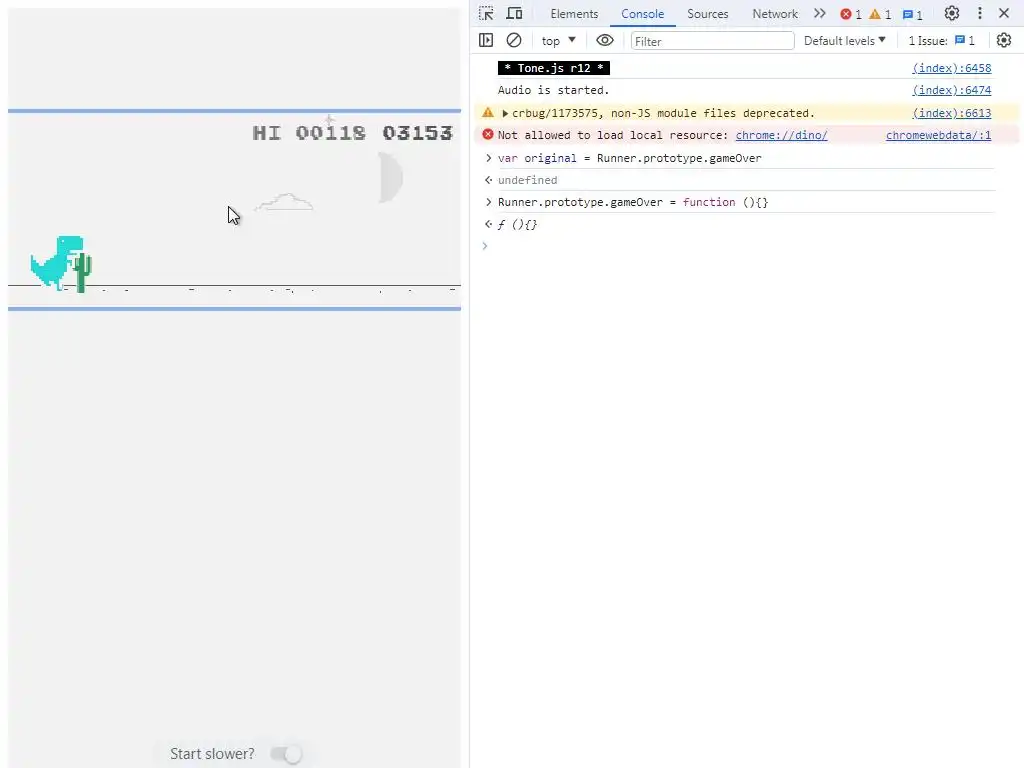
Task: Open the DevTools three-dot menu
Action: point(980,14)
